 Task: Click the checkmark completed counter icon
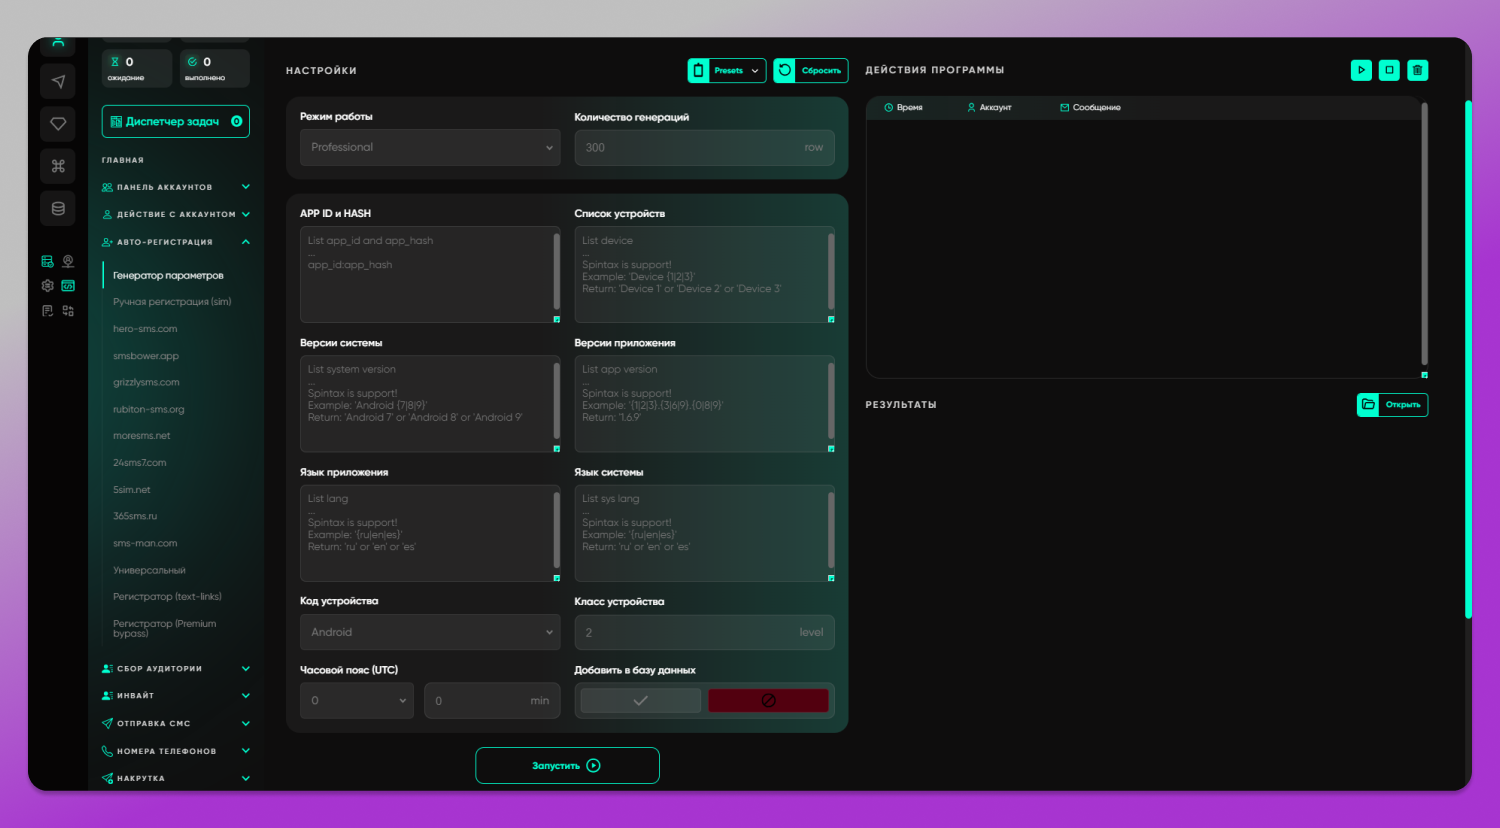192,62
